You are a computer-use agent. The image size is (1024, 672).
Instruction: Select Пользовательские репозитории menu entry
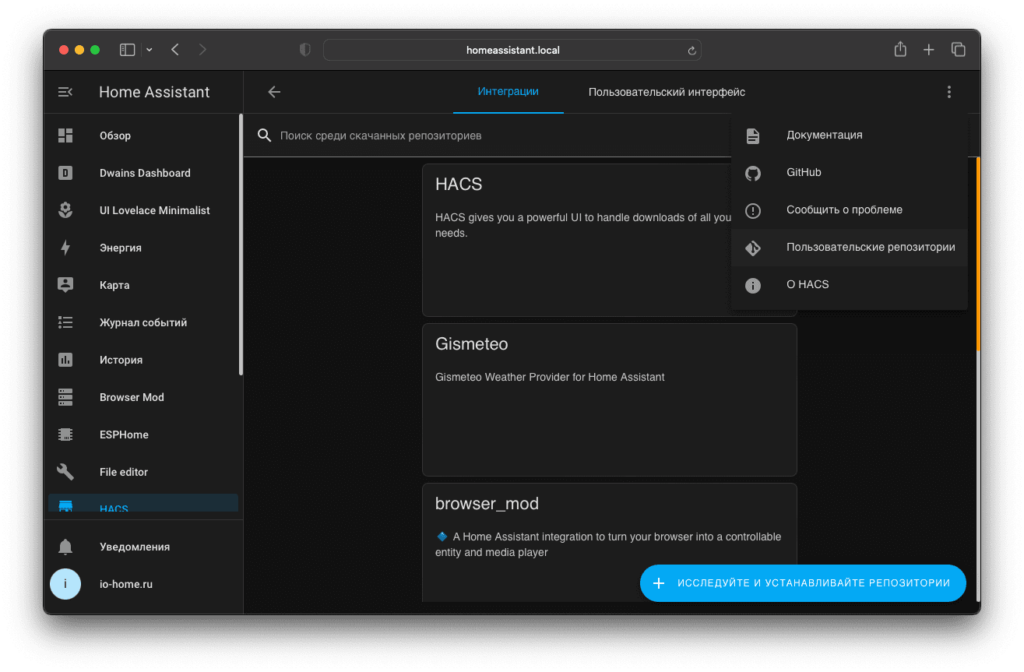849,248
